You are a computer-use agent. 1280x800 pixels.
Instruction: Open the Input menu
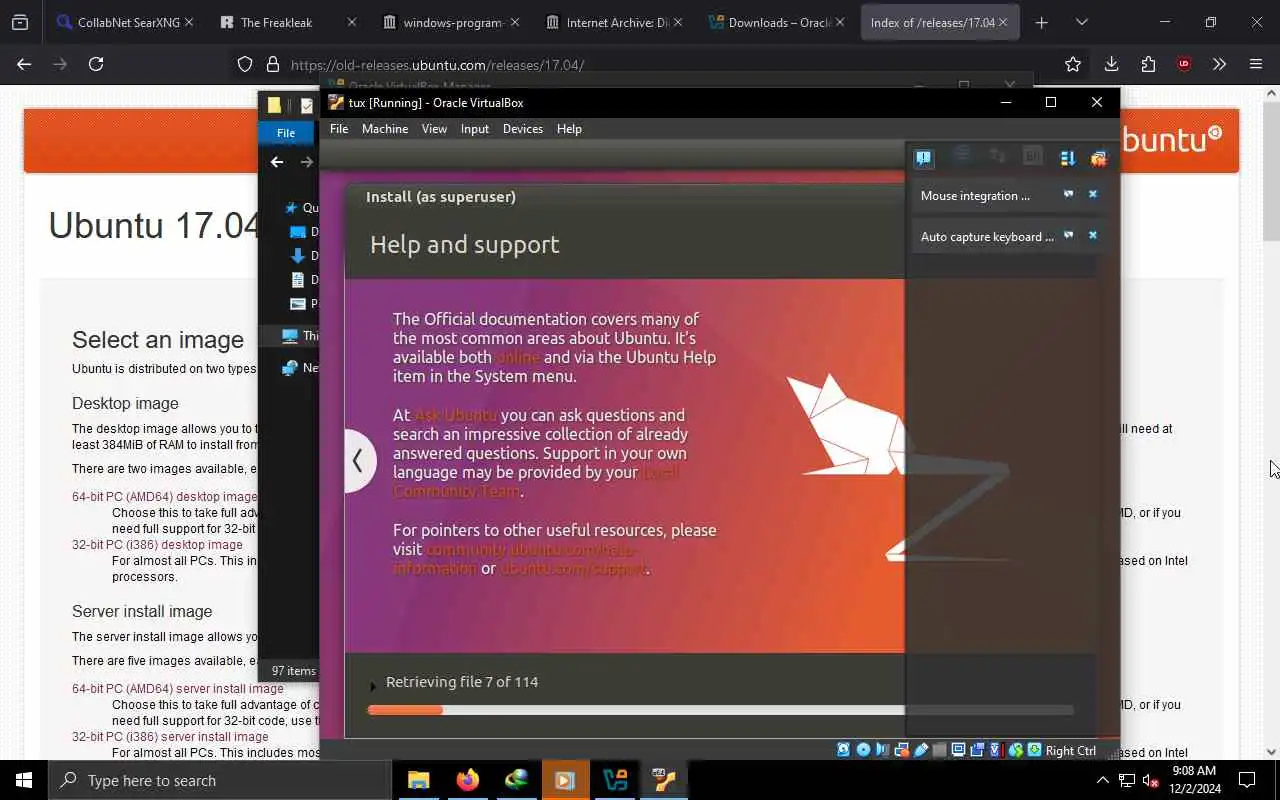(x=475, y=129)
